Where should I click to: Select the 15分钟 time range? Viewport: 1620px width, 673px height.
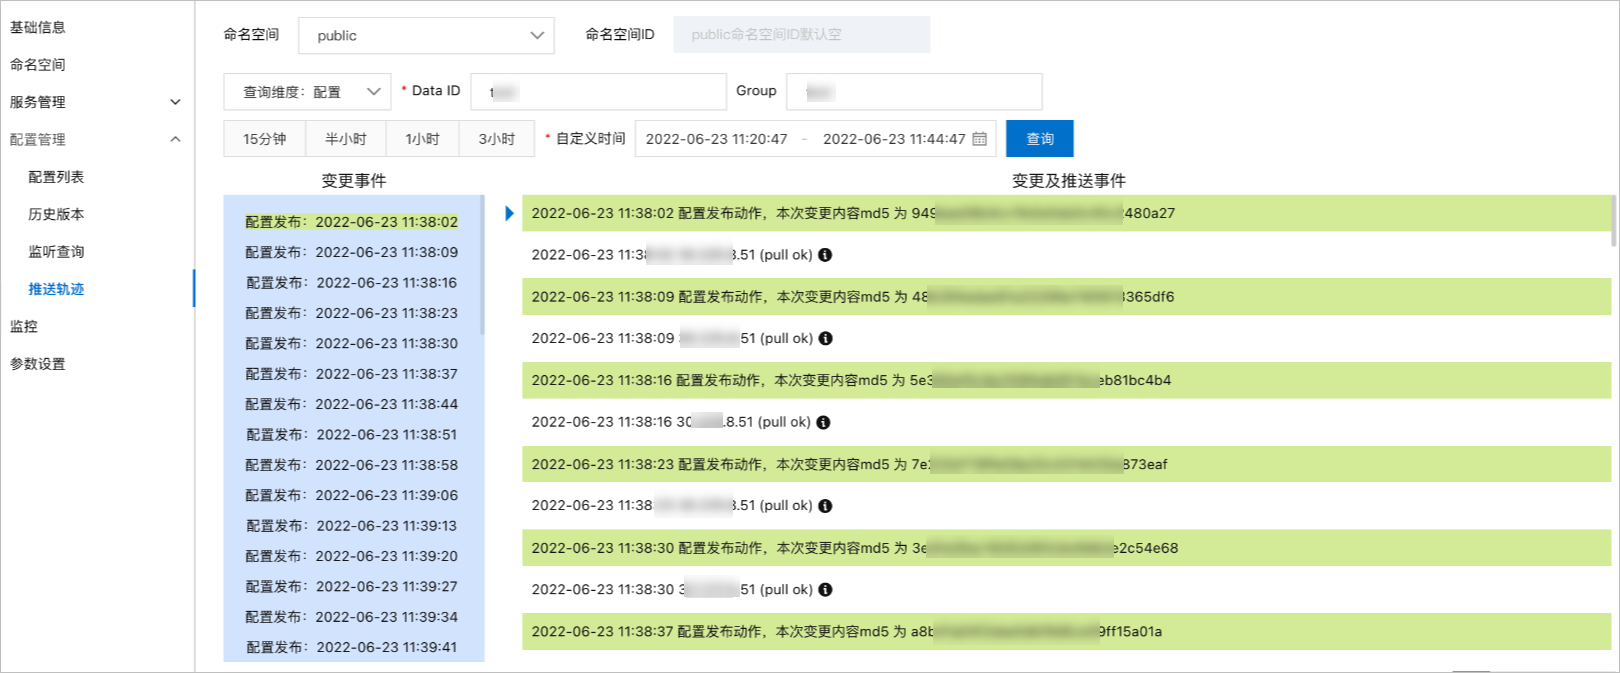point(265,139)
